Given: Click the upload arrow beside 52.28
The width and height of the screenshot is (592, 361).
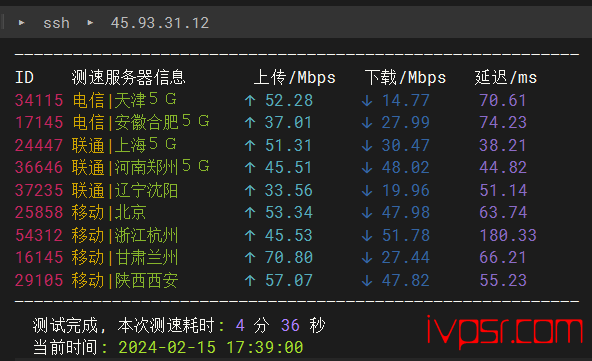Looking at the screenshot, I should (x=250, y=100).
